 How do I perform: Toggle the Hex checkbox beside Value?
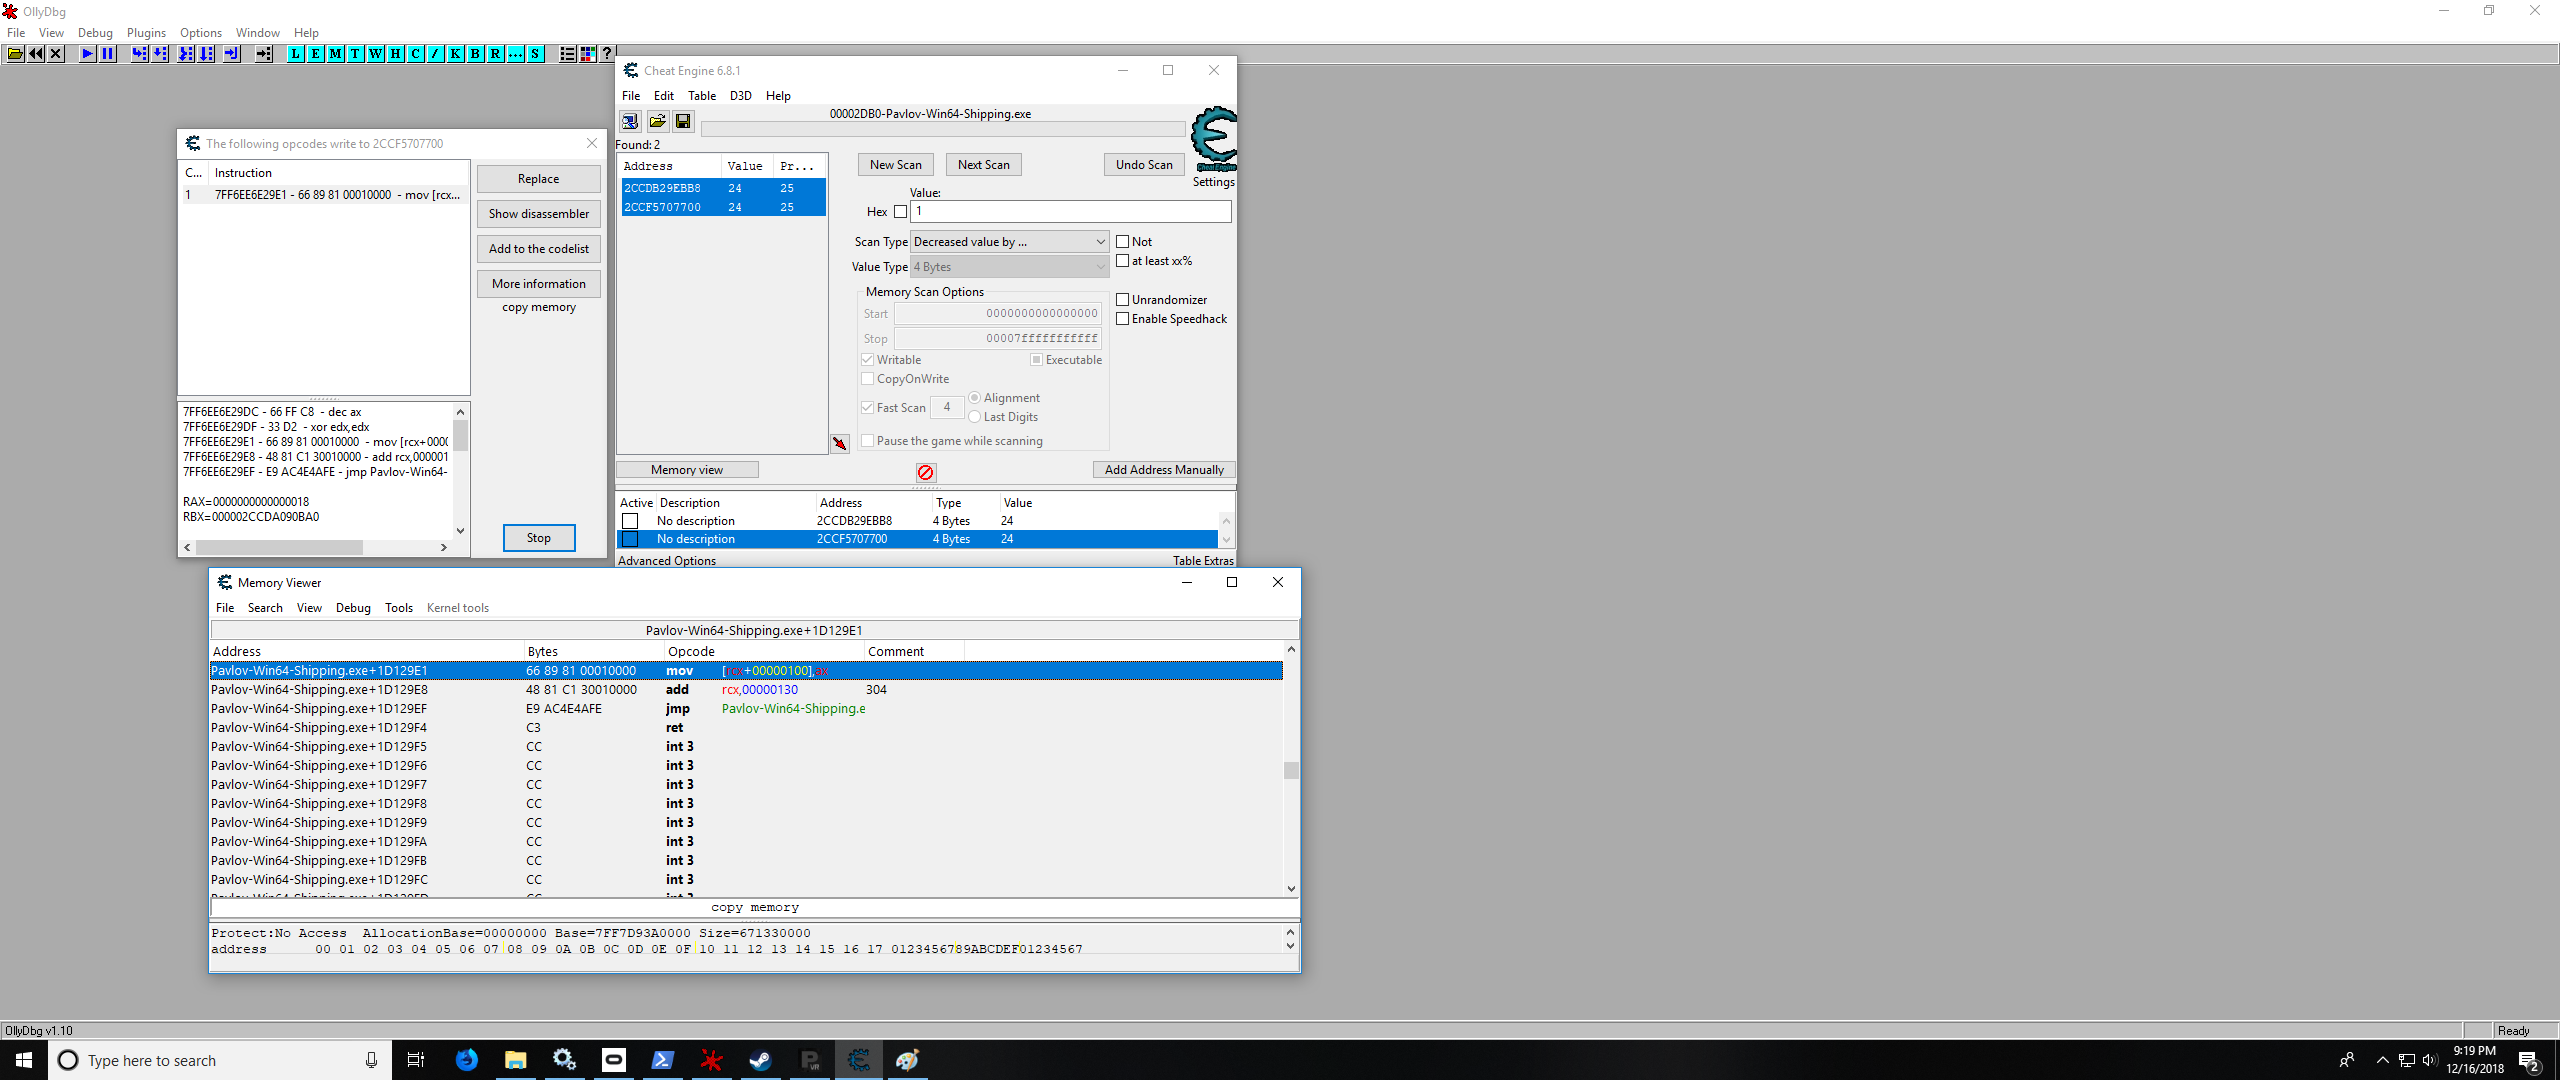click(x=900, y=212)
